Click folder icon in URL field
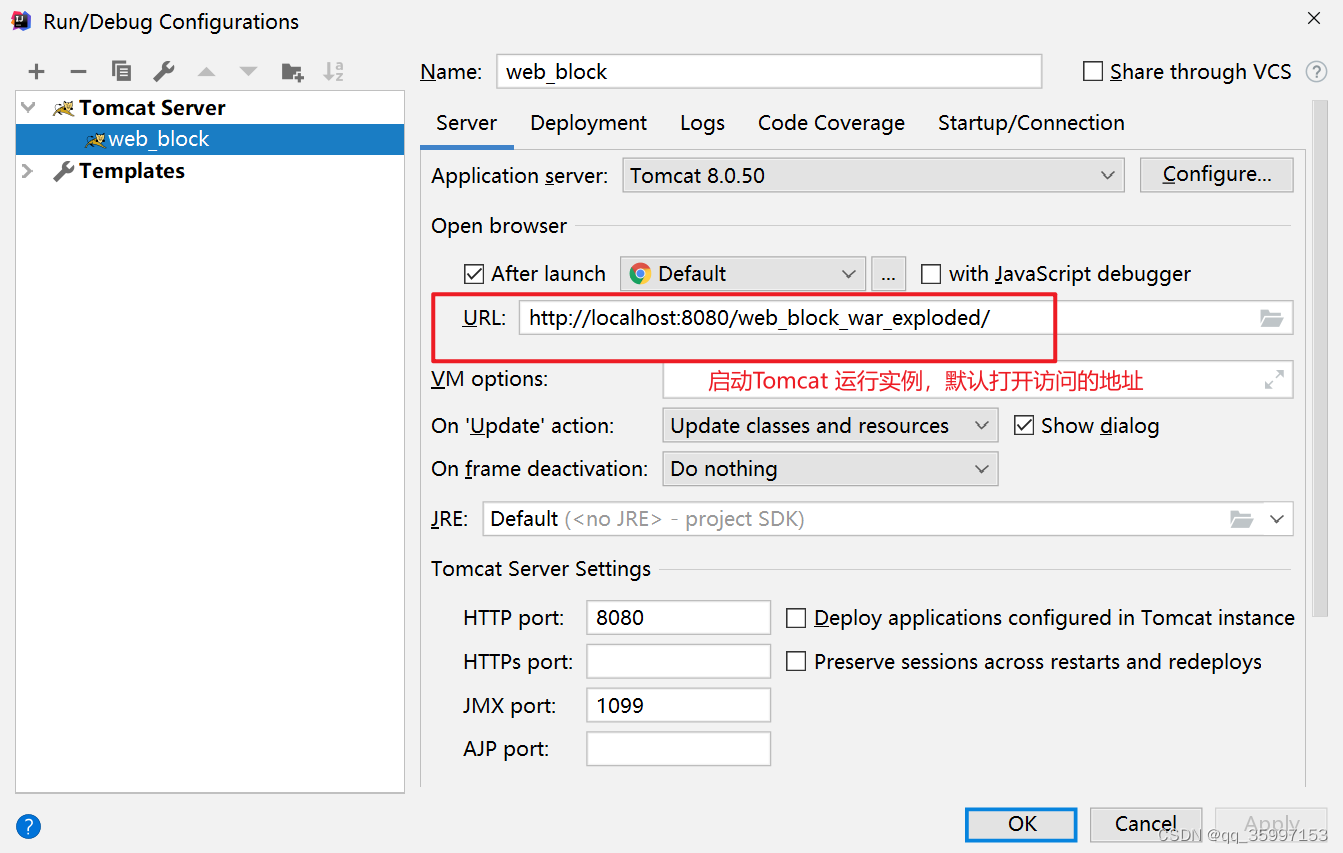 click(x=1271, y=318)
